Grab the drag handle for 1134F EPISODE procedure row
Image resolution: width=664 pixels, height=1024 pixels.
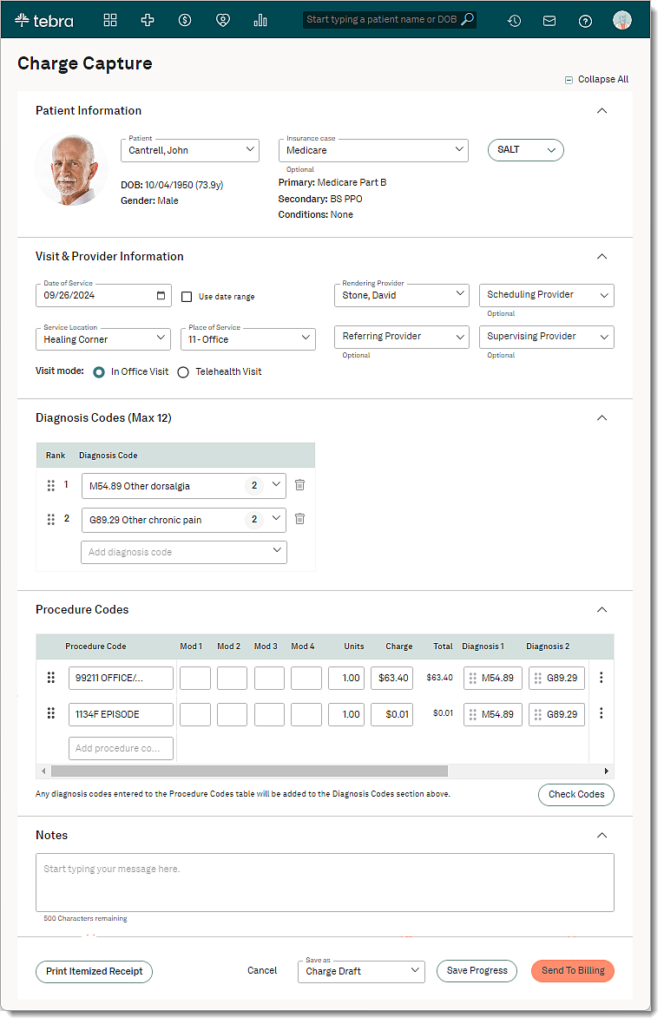pos(51,713)
